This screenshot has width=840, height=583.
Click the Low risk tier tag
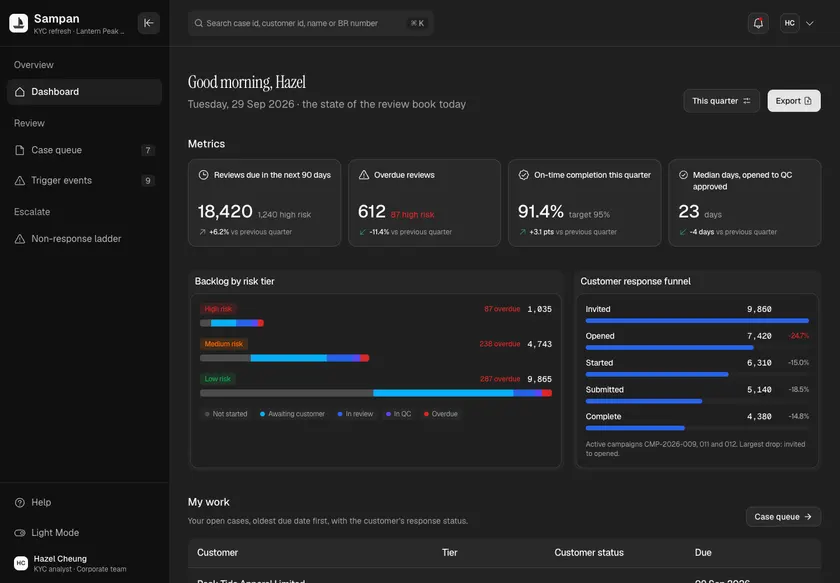(x=218, y=378)
